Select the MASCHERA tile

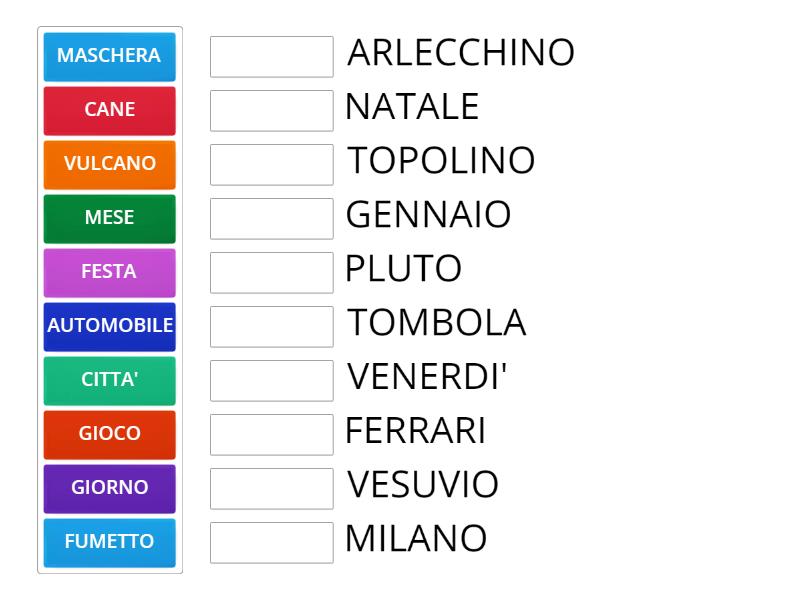coord(109,56)
